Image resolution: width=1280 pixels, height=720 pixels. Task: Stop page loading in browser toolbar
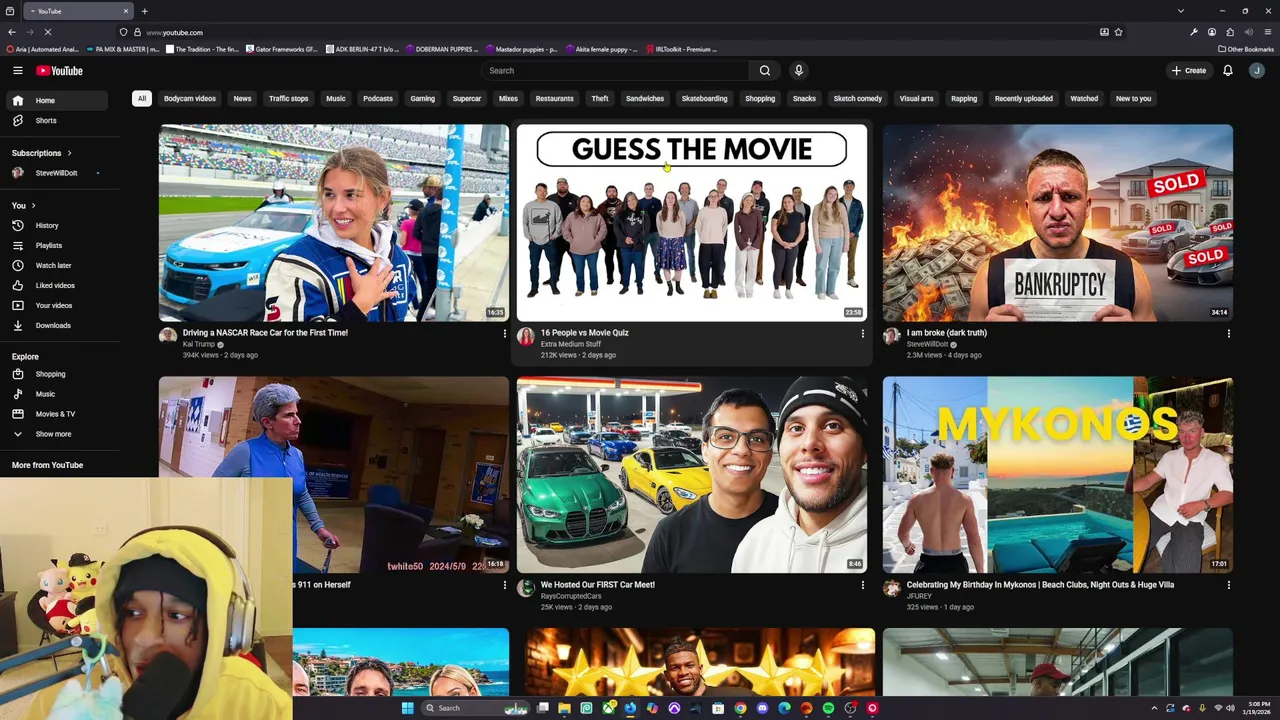pyautogui.click(x=48, y=32)
